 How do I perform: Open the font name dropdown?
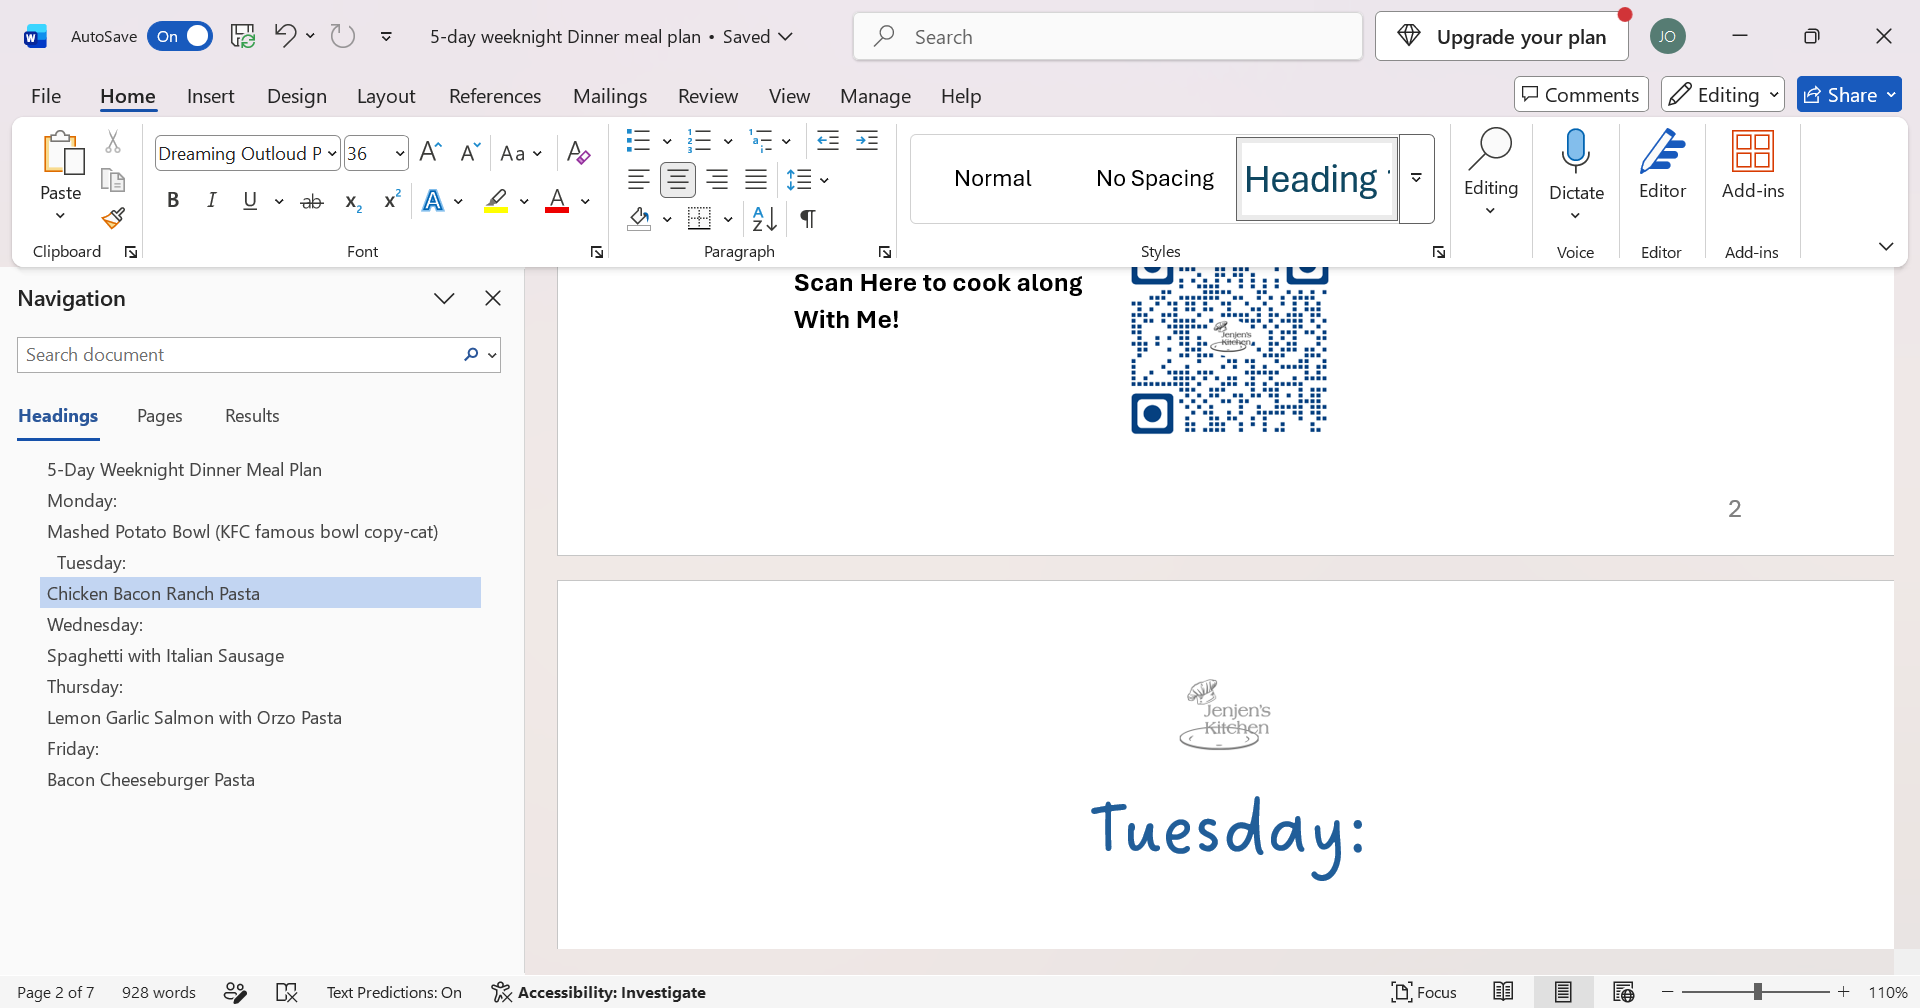coord(332,153)
